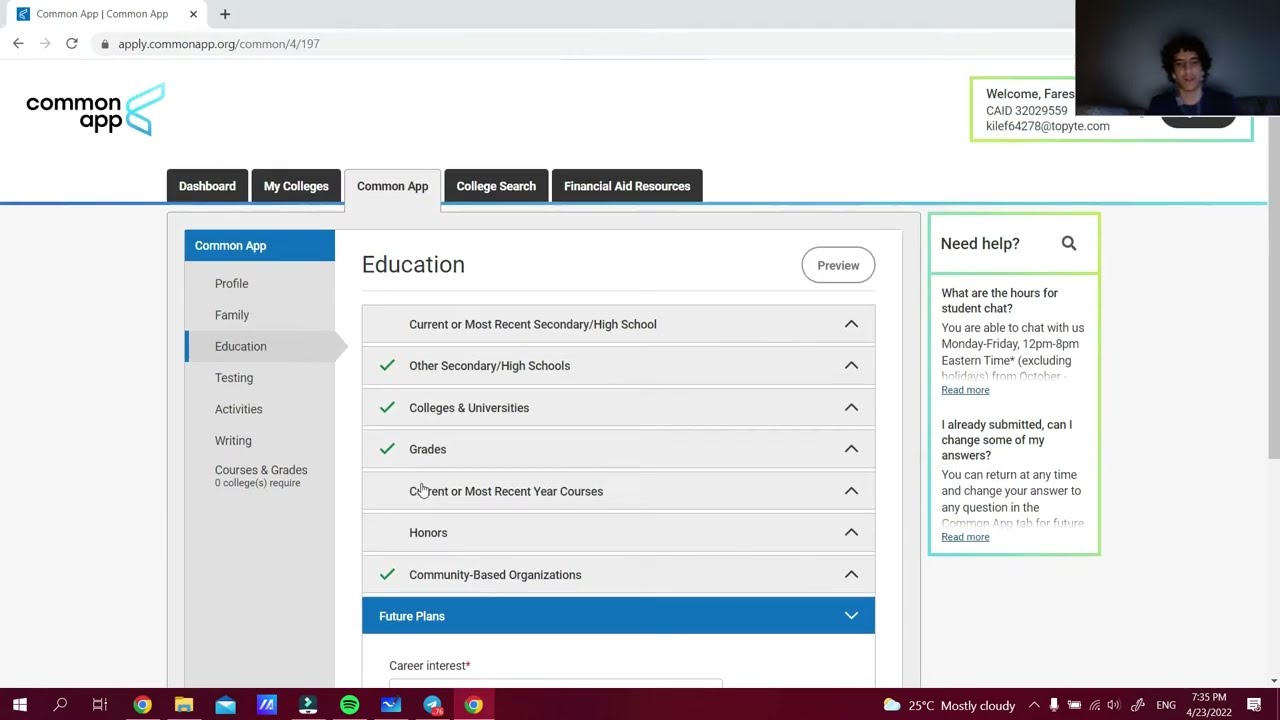Toggle the Other Secondary/High Schools section chevron
The height and width of the screenshot is (720, 1280).
851,365
